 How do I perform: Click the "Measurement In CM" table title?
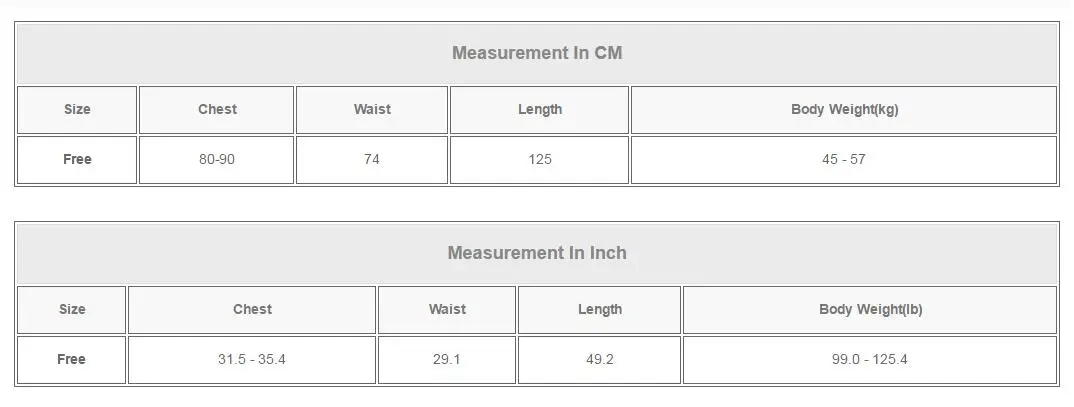(537, 53)
